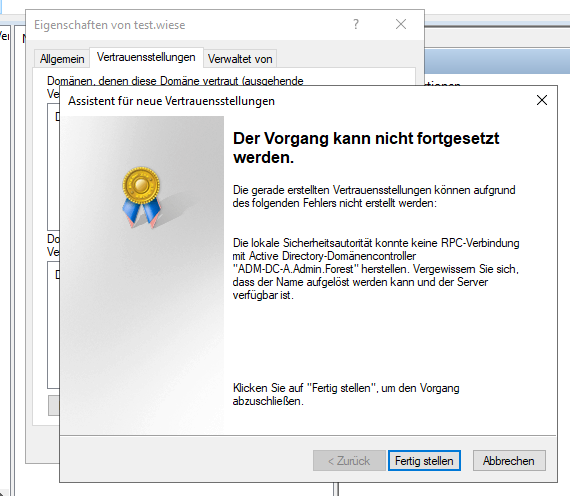Image resolution: width=570 pixels, height=496 pixels.
Task: Open the Verwaltet von tab
Action: pyautogui.click(x=240, y=59)
